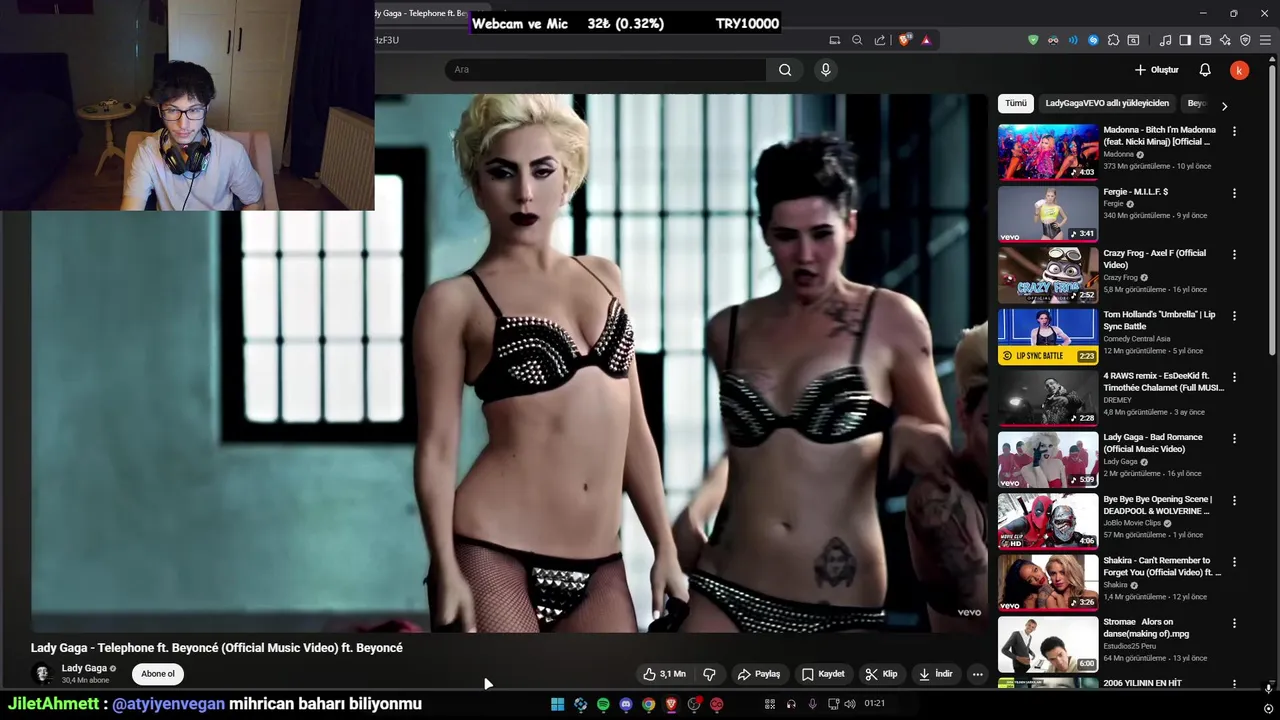The image size is (1280, 720).
Task: Open Lady Gaga Bad Romance video title
Action: click(x=1153, y=443)
